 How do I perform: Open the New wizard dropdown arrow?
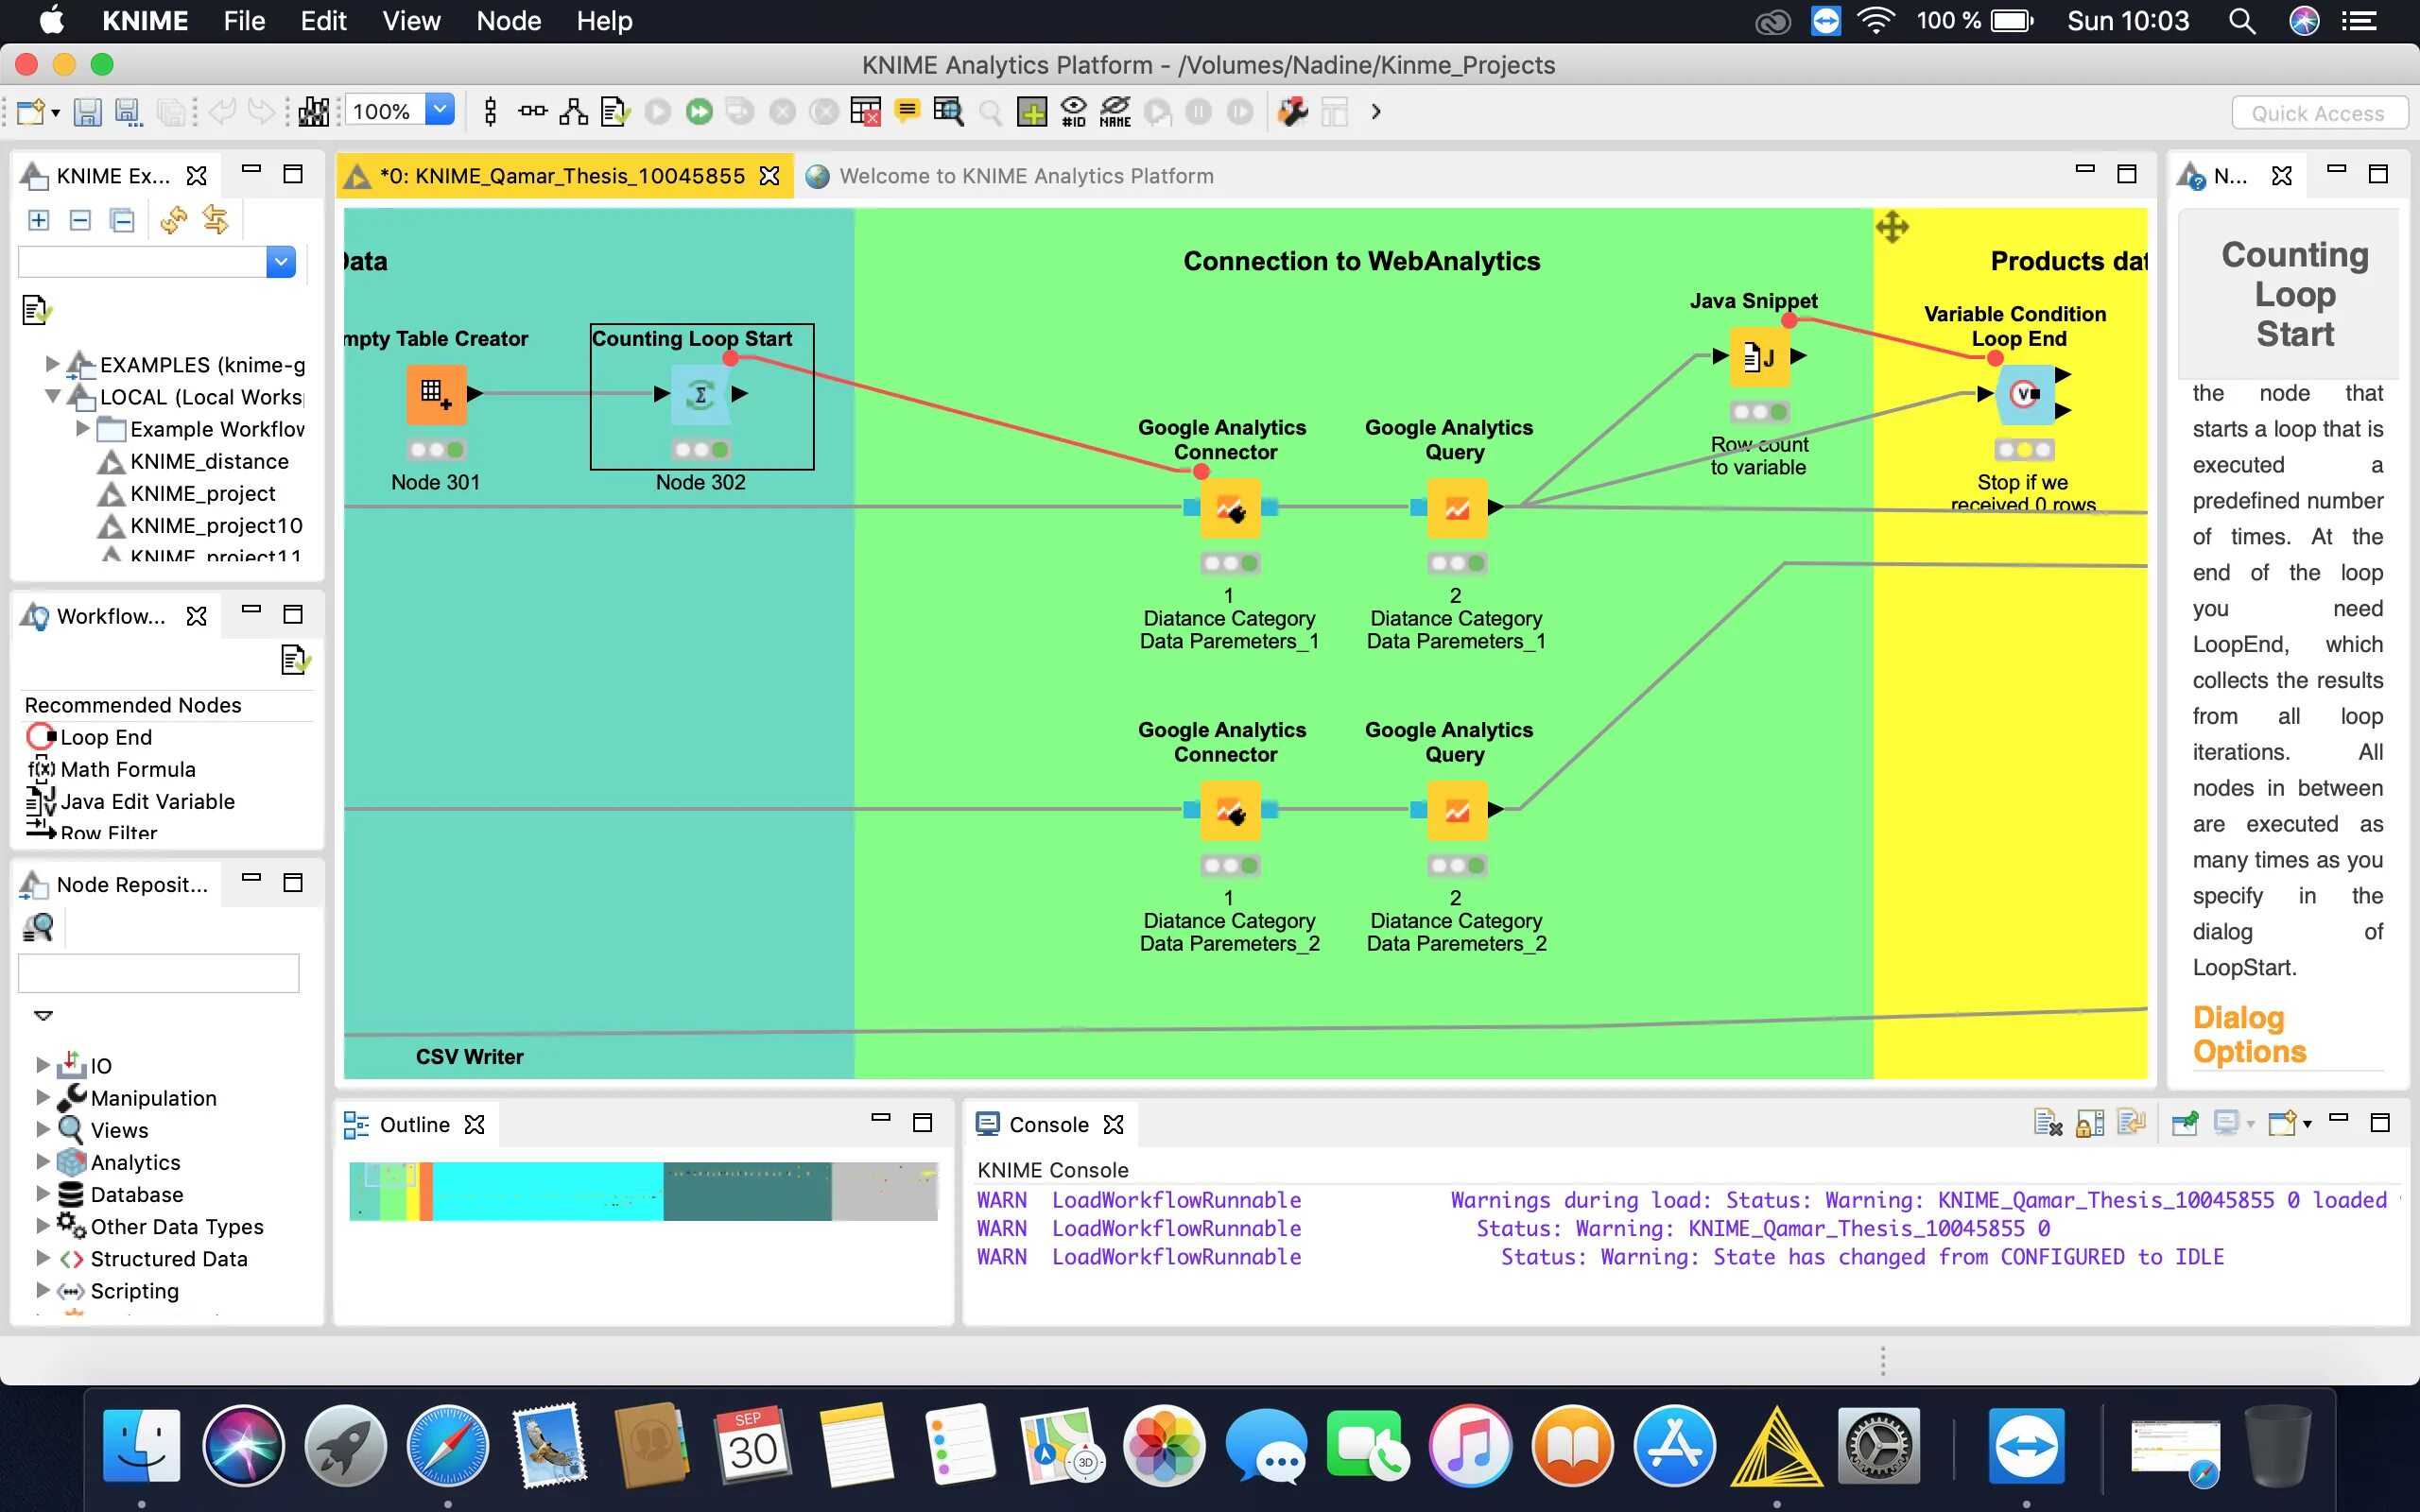tap(55, 113)
